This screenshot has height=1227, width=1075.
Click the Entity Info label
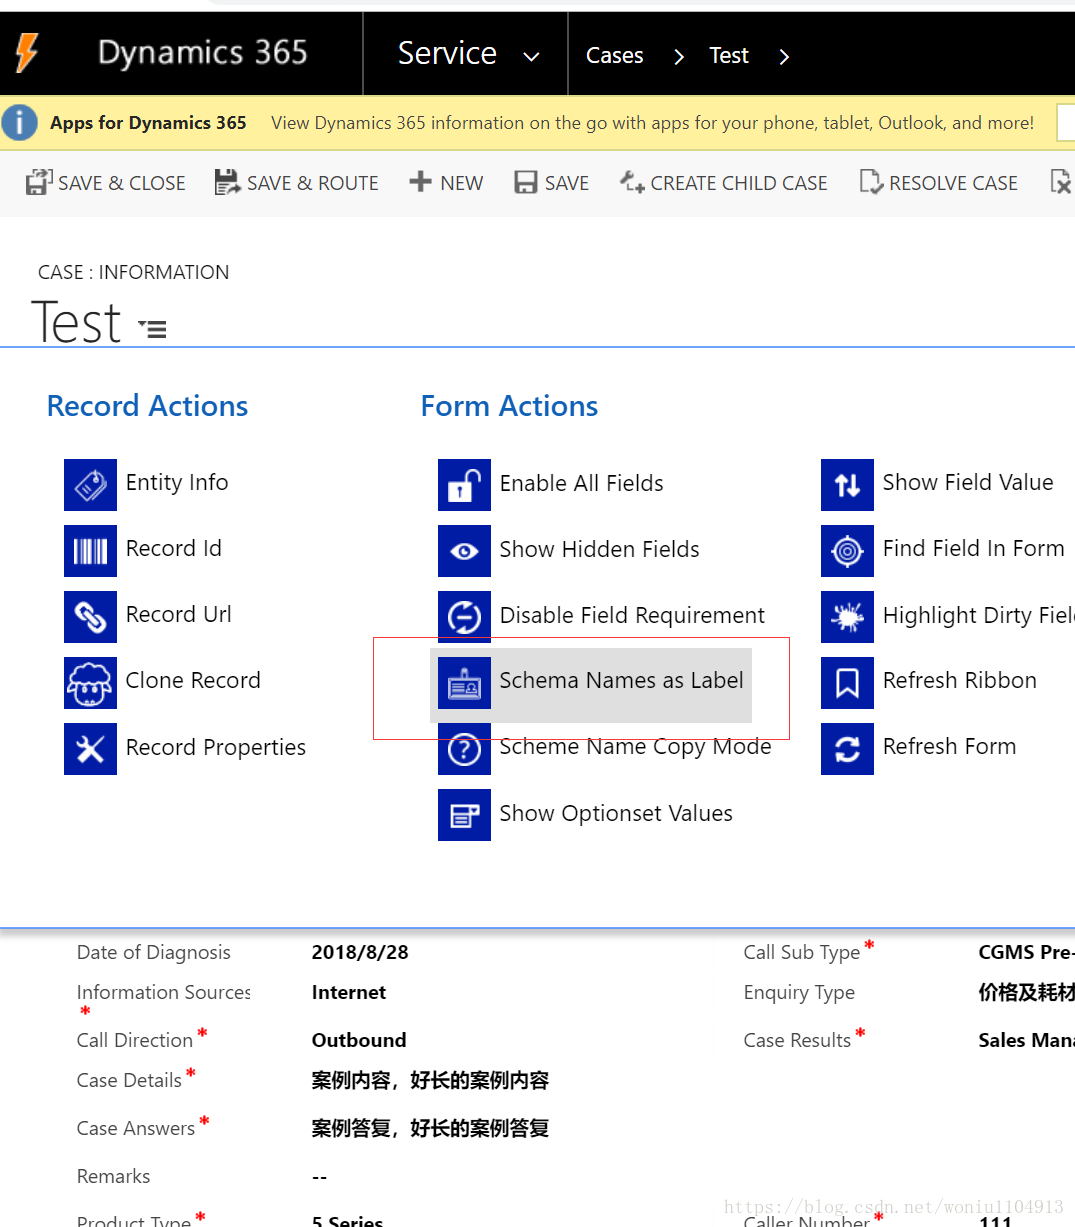[177, 482]
